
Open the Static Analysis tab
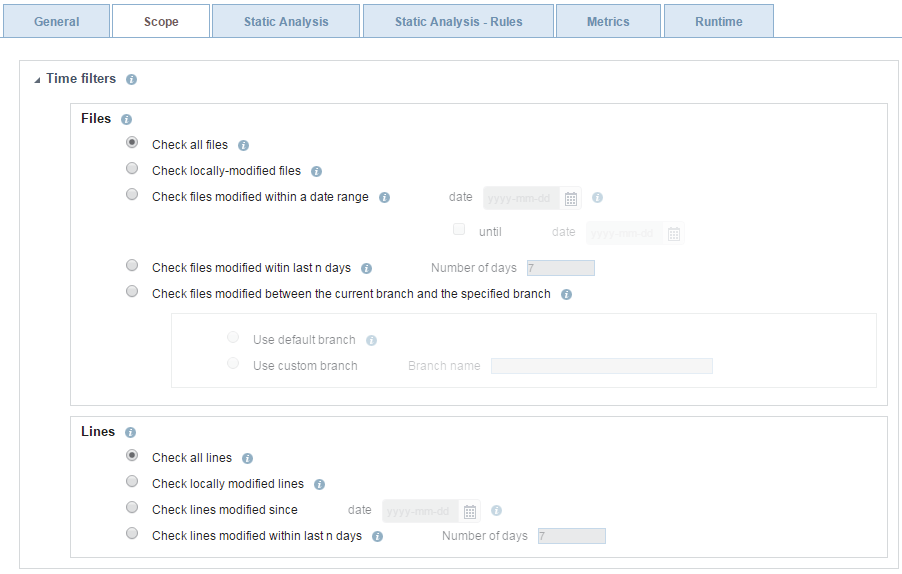point(286,22)
